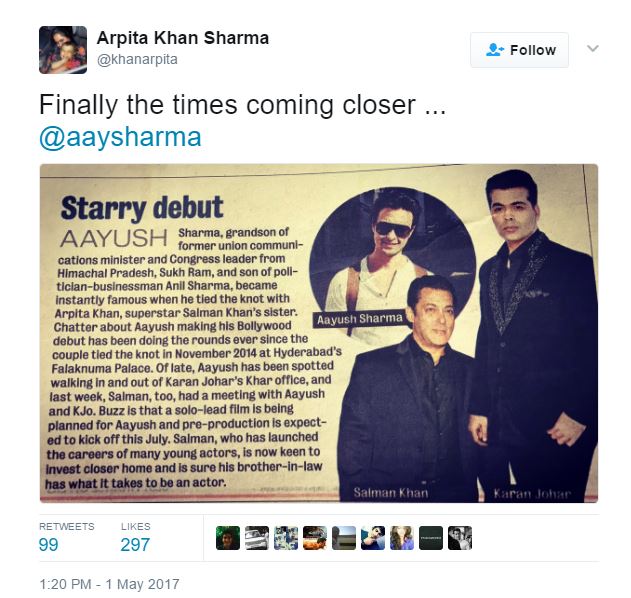Click the Follow button
This screenshot has width=631, height=598.
[520, 50]
